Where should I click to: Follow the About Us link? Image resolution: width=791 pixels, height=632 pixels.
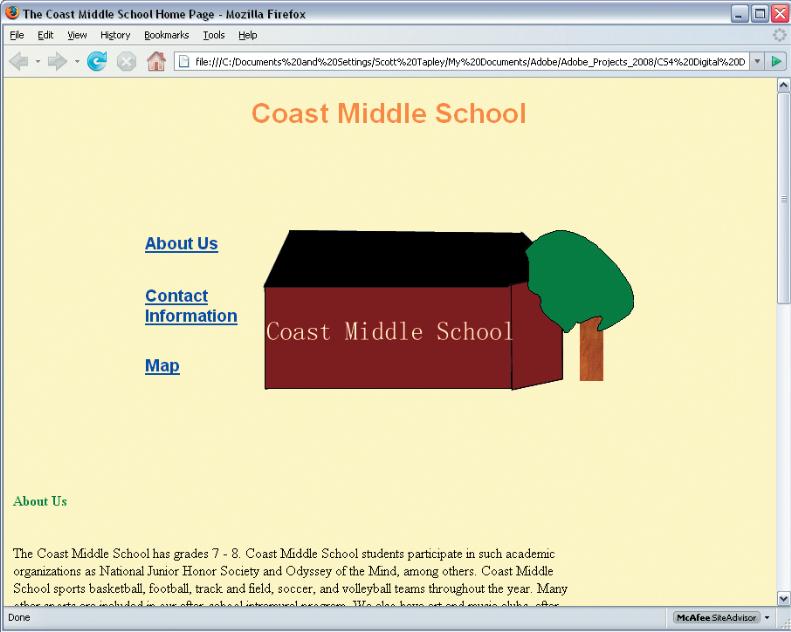pos(182,244)
